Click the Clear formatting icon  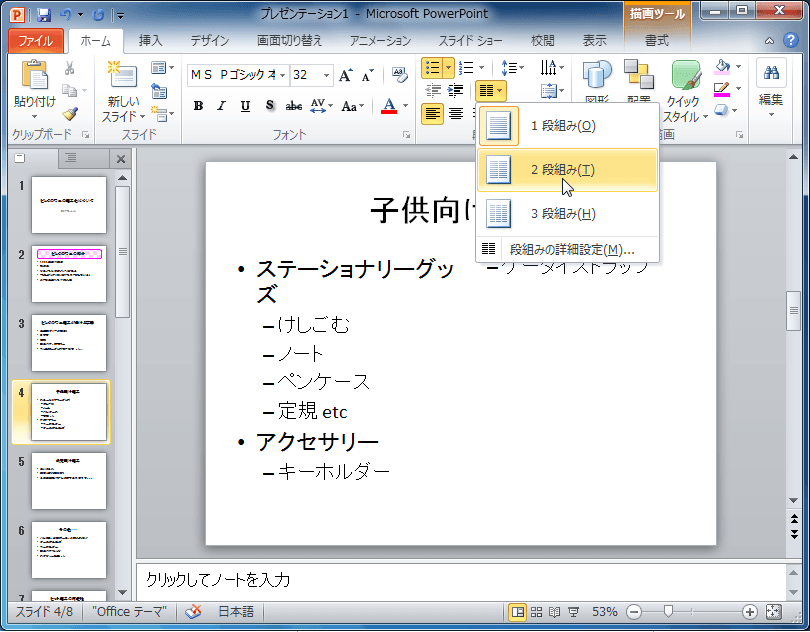[399, 74]
